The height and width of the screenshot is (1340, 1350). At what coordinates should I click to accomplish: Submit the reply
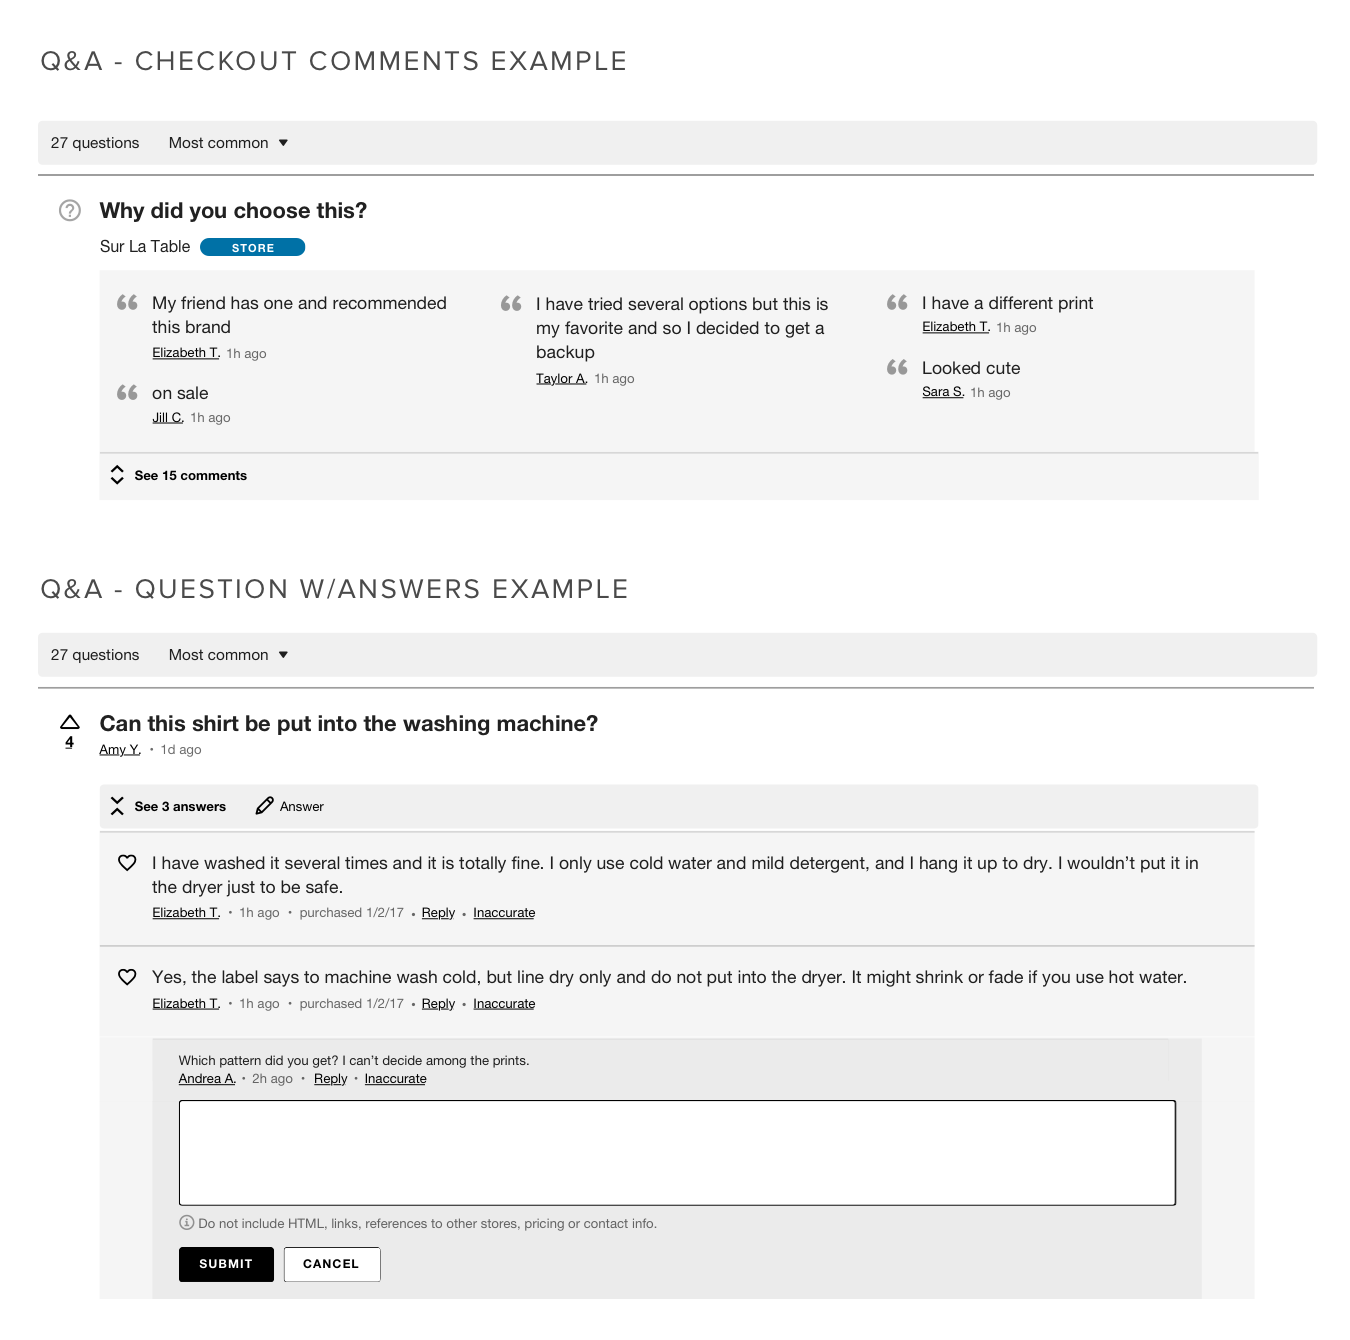point(226,1264)
